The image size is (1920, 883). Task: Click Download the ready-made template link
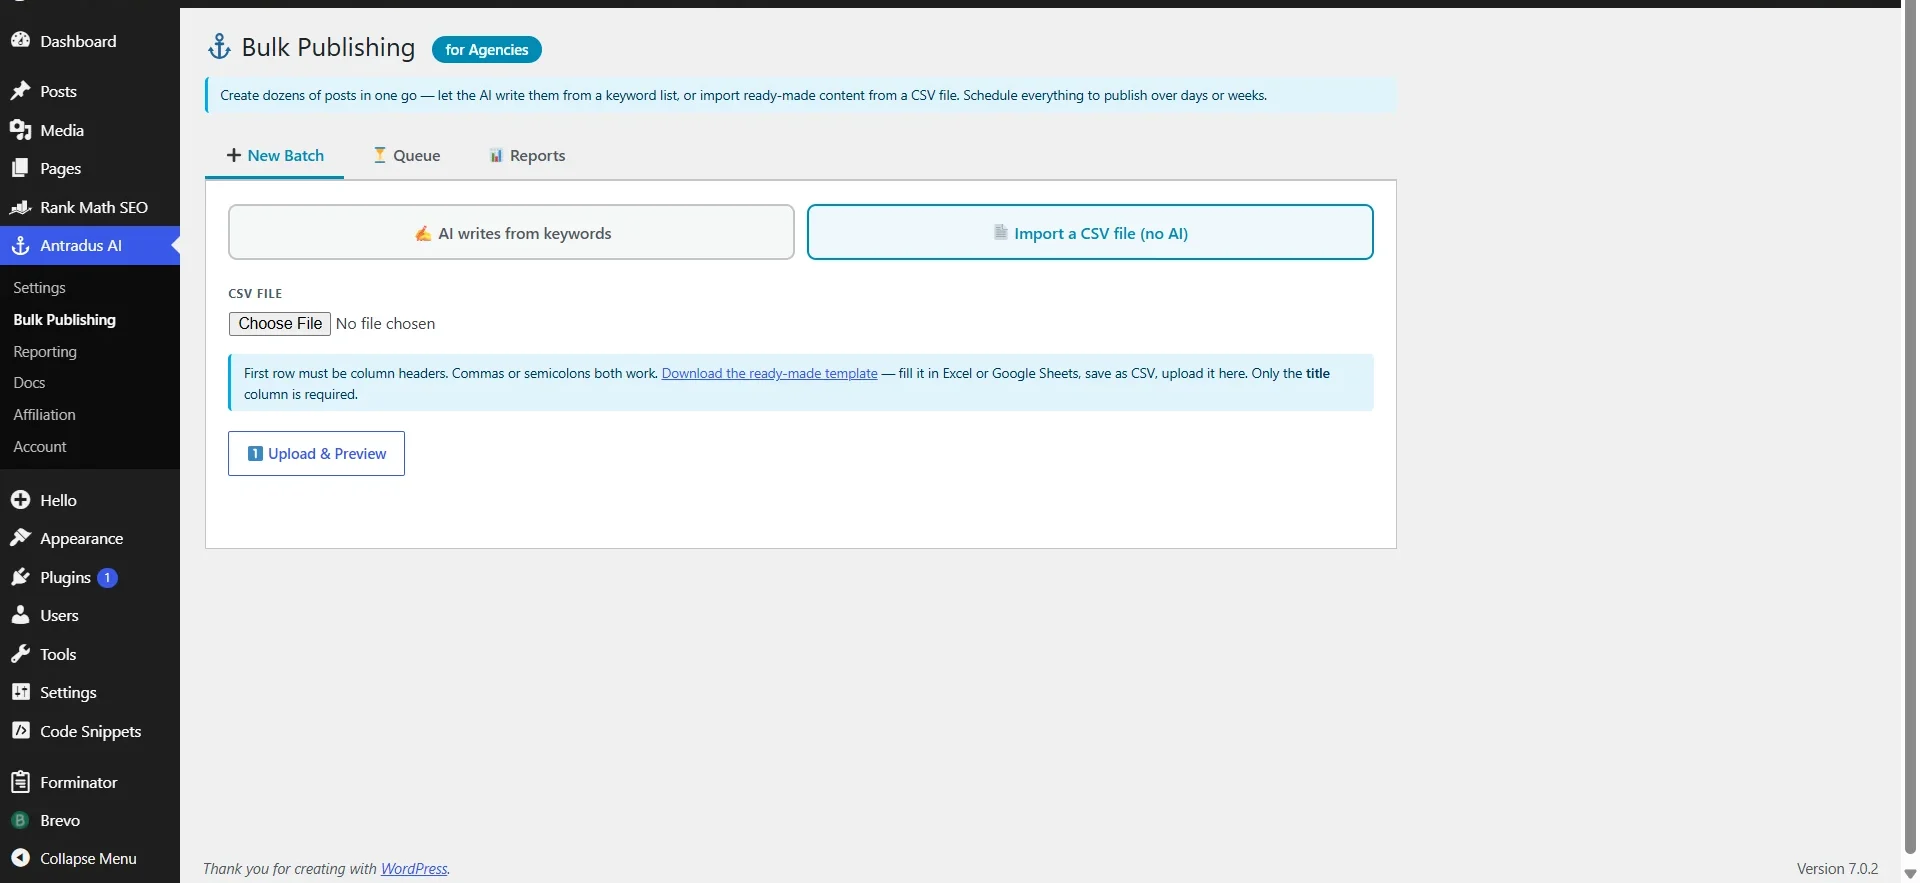(x=769, y=373)
